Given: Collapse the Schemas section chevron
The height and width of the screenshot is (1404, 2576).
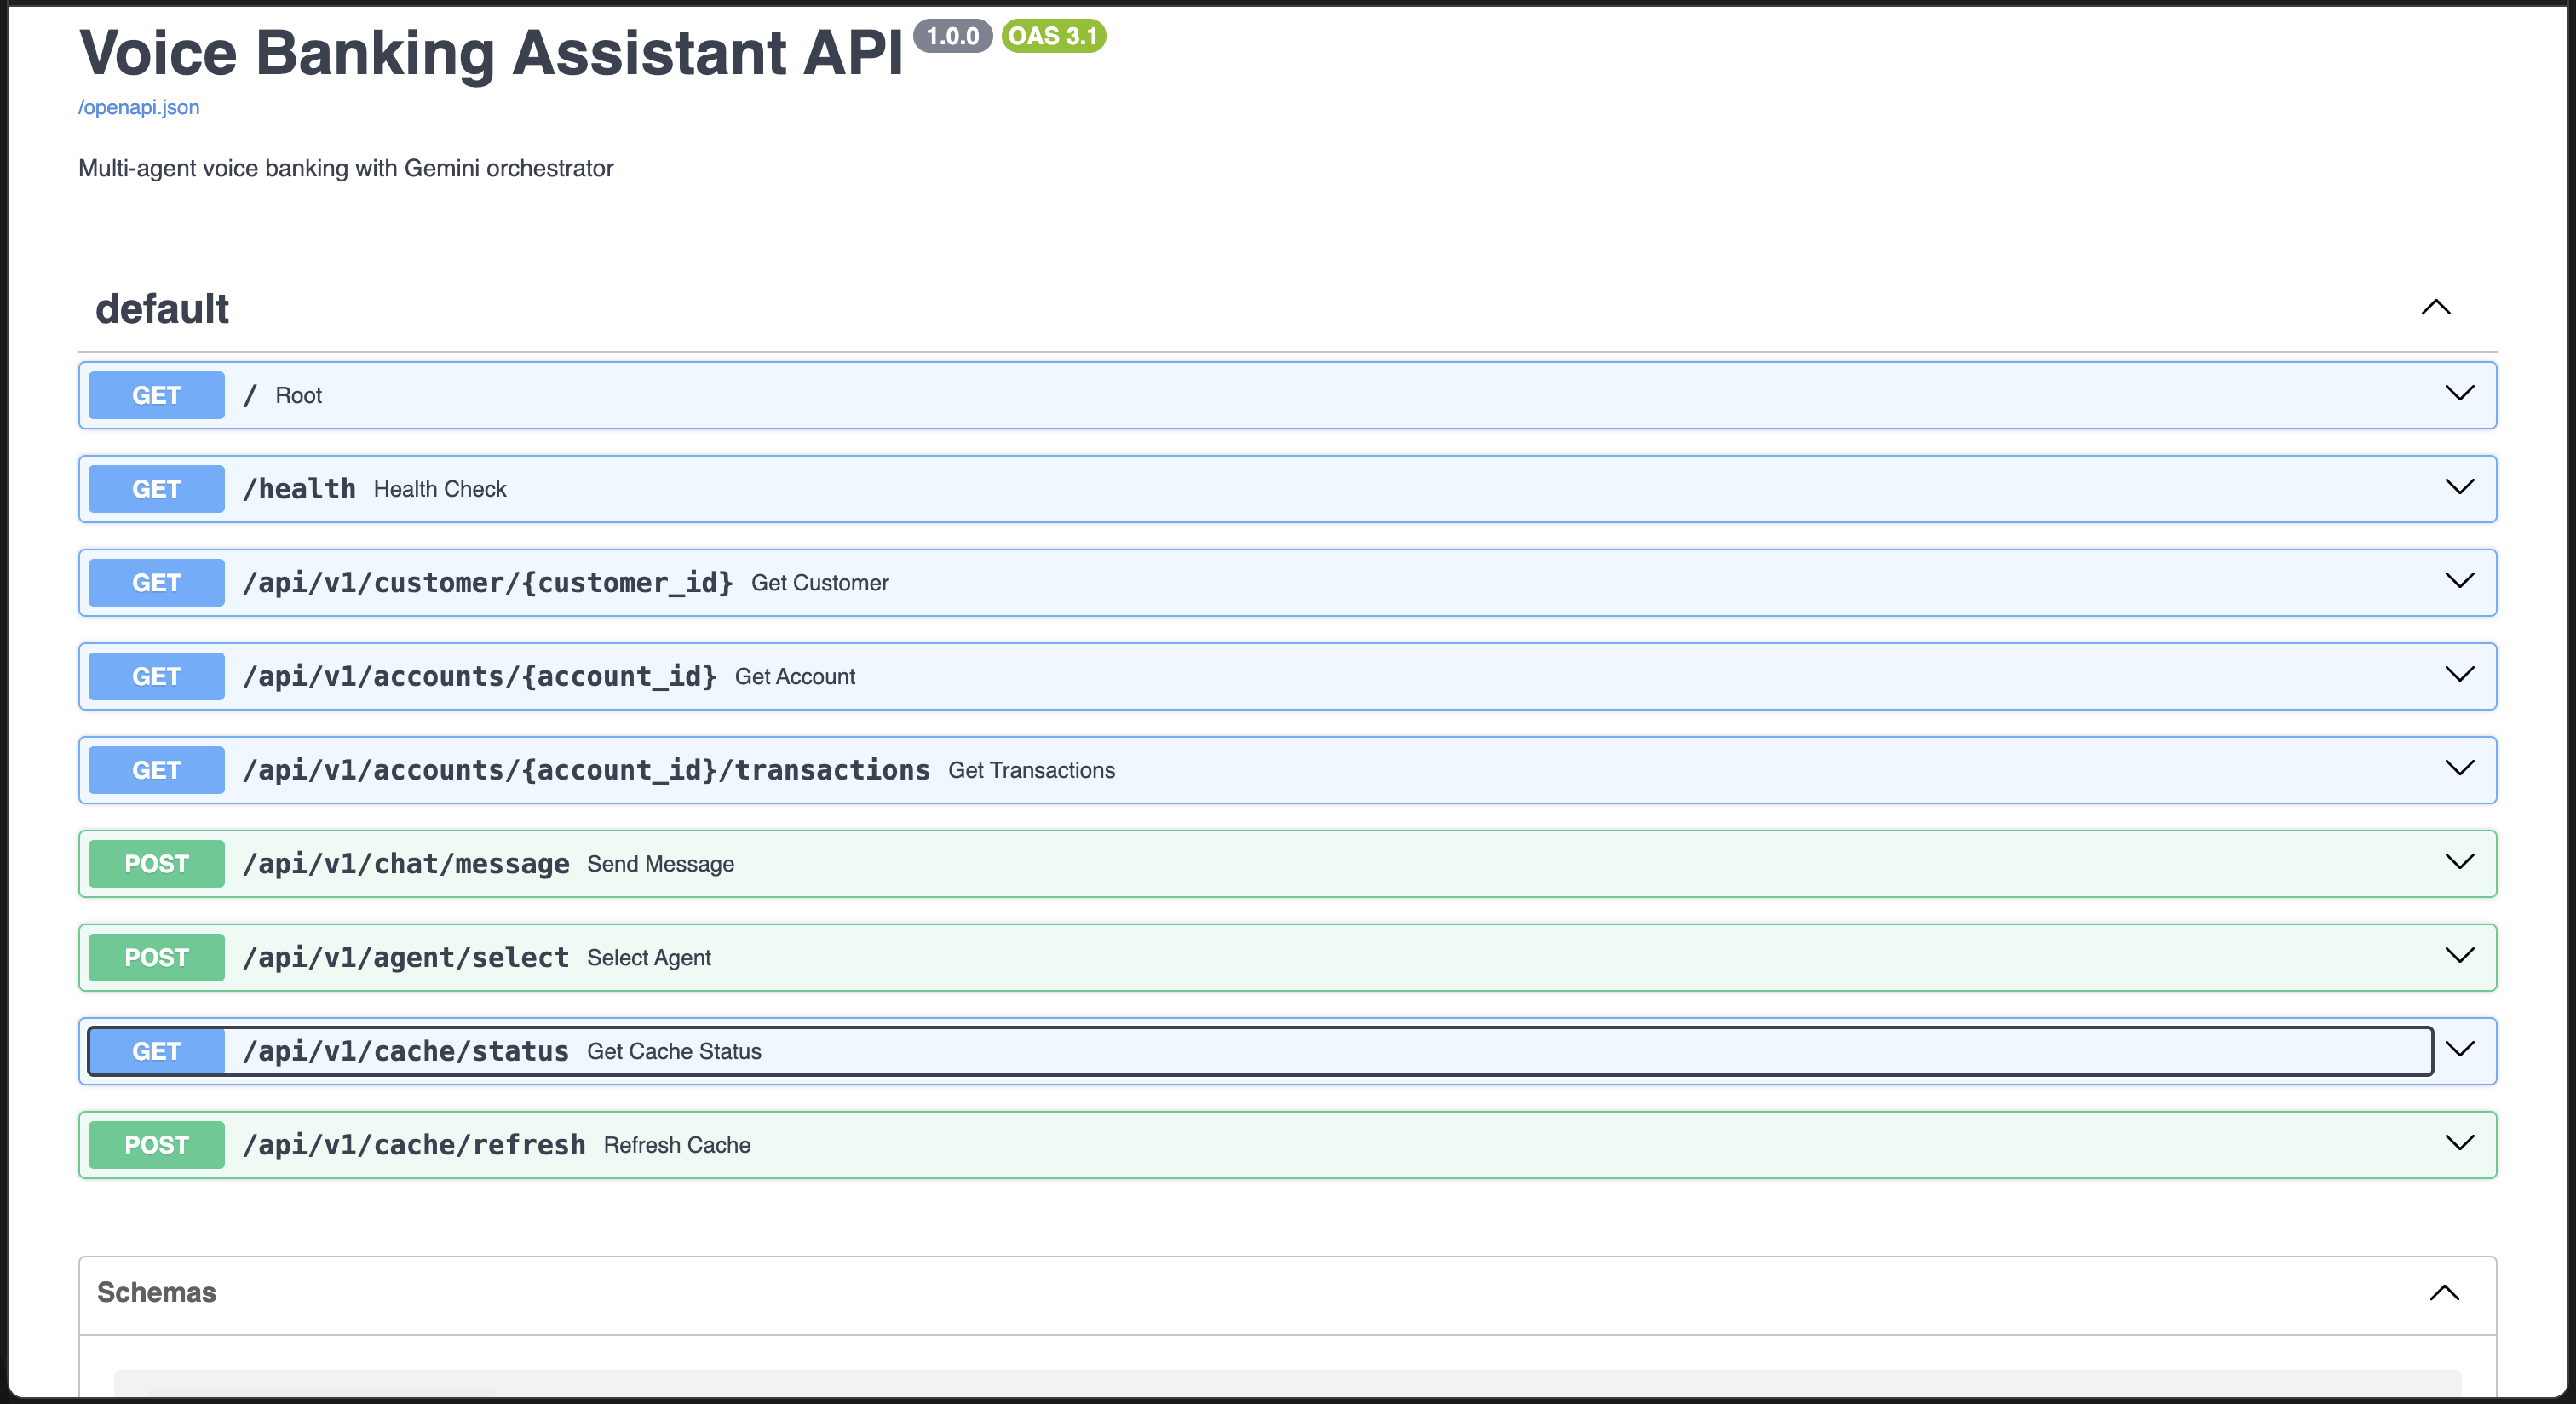Looking at the screenshot, I should pyautogui.click(x=2444, y=1292).
